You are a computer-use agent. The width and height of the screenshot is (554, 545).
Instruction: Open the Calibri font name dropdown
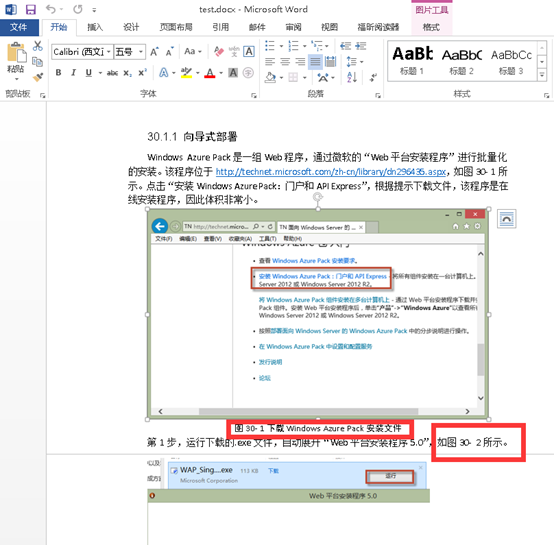click(x=108, y=52)
